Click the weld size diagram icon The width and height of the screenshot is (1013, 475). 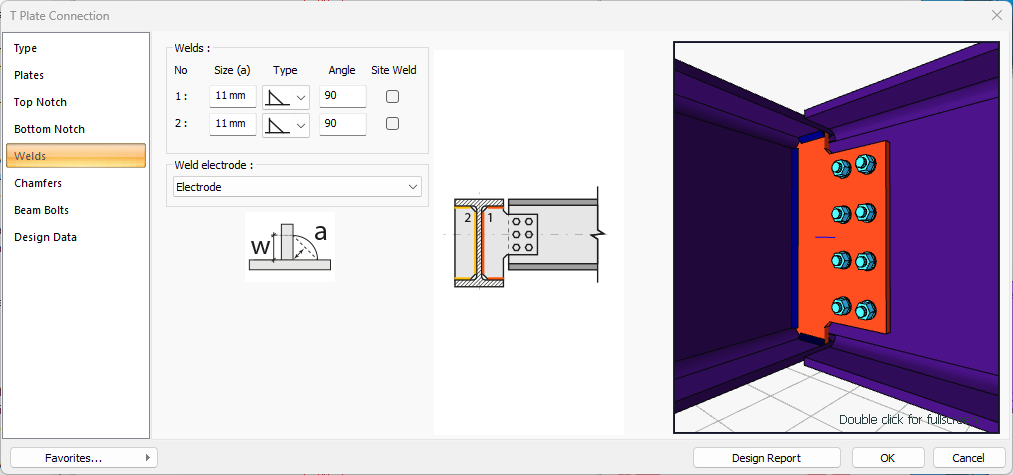coord(289,246)
